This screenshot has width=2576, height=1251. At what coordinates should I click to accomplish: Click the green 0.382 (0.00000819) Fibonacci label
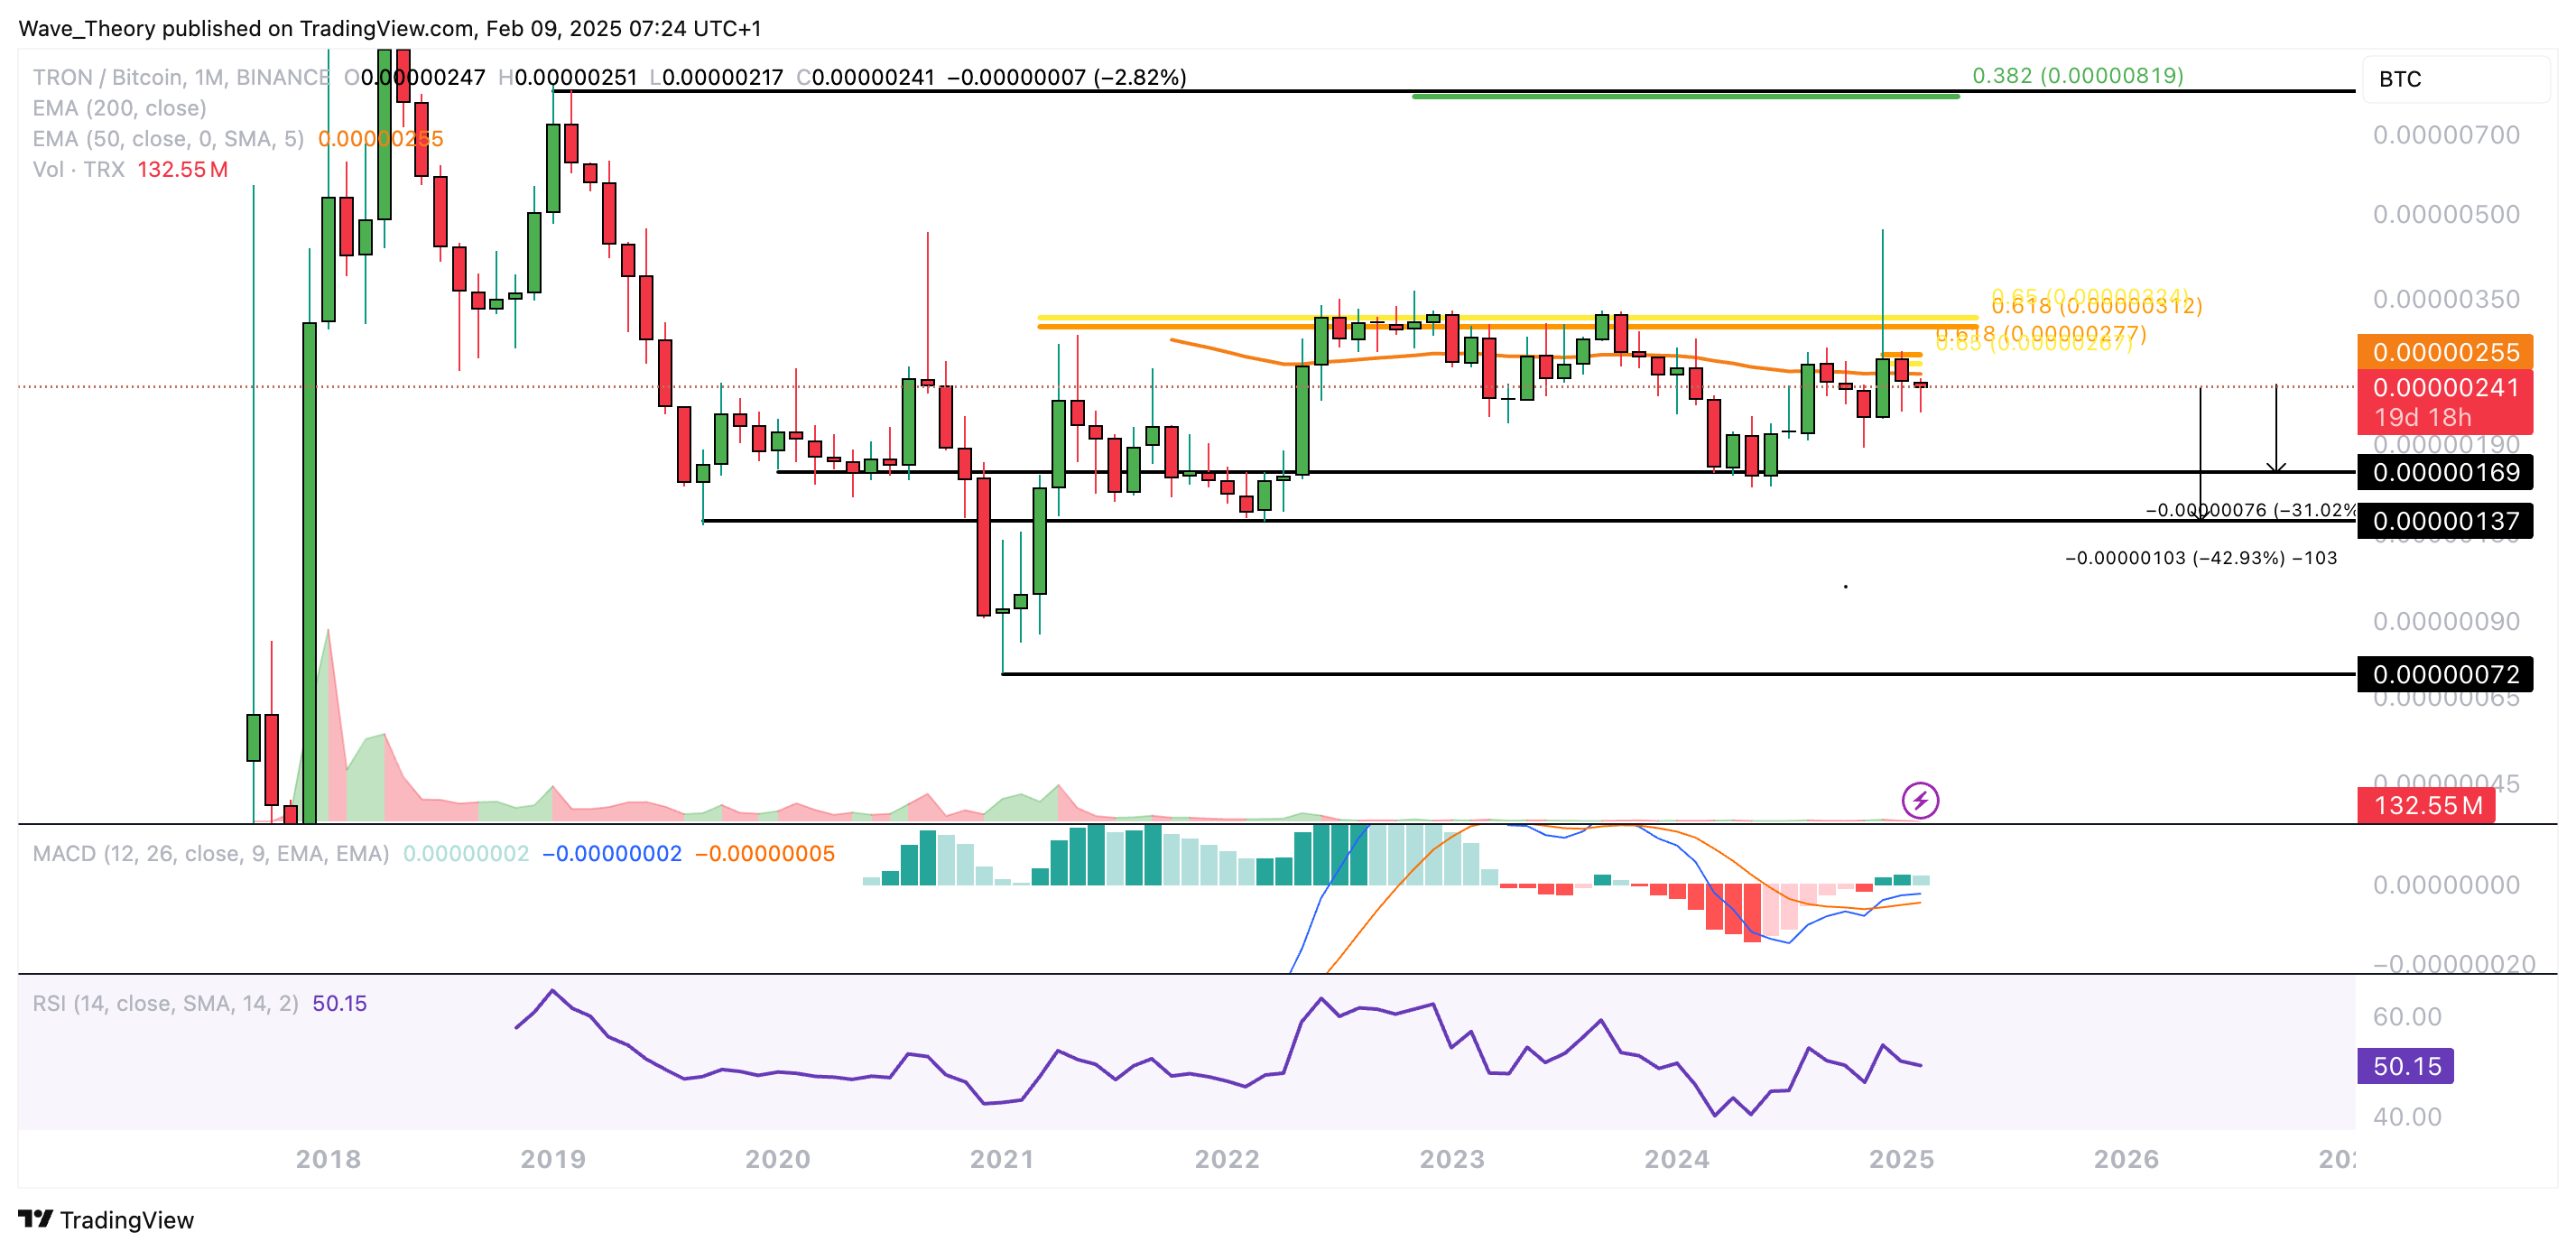point(2077,75)
